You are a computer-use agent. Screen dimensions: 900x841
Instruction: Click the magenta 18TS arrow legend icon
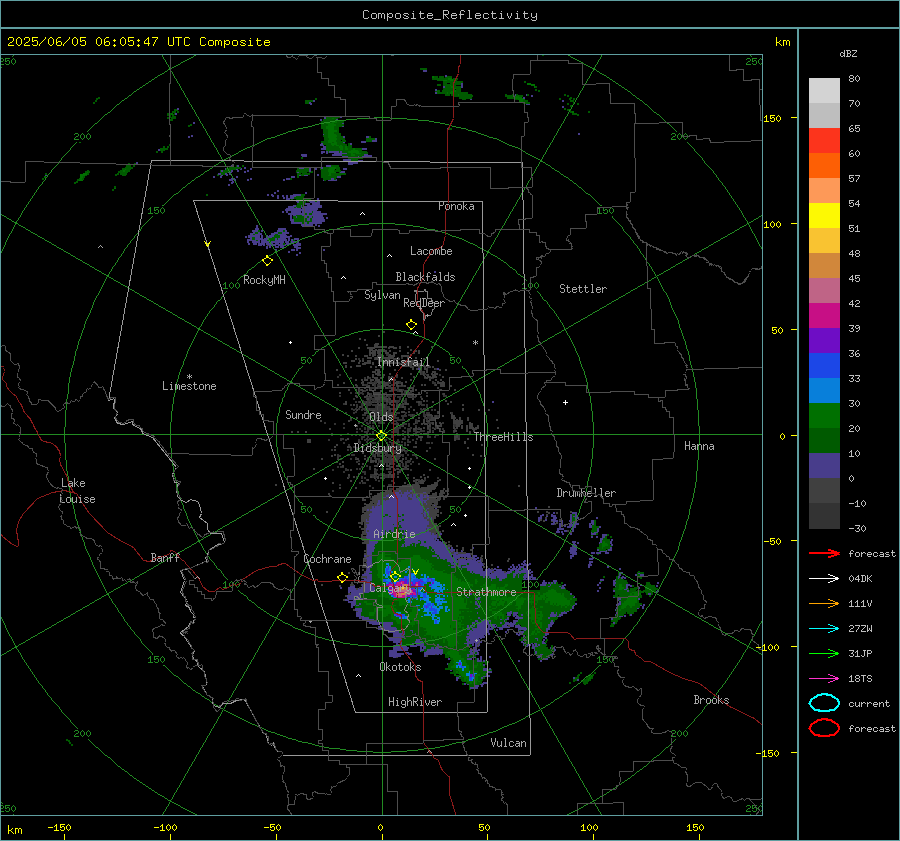point(824,679)
